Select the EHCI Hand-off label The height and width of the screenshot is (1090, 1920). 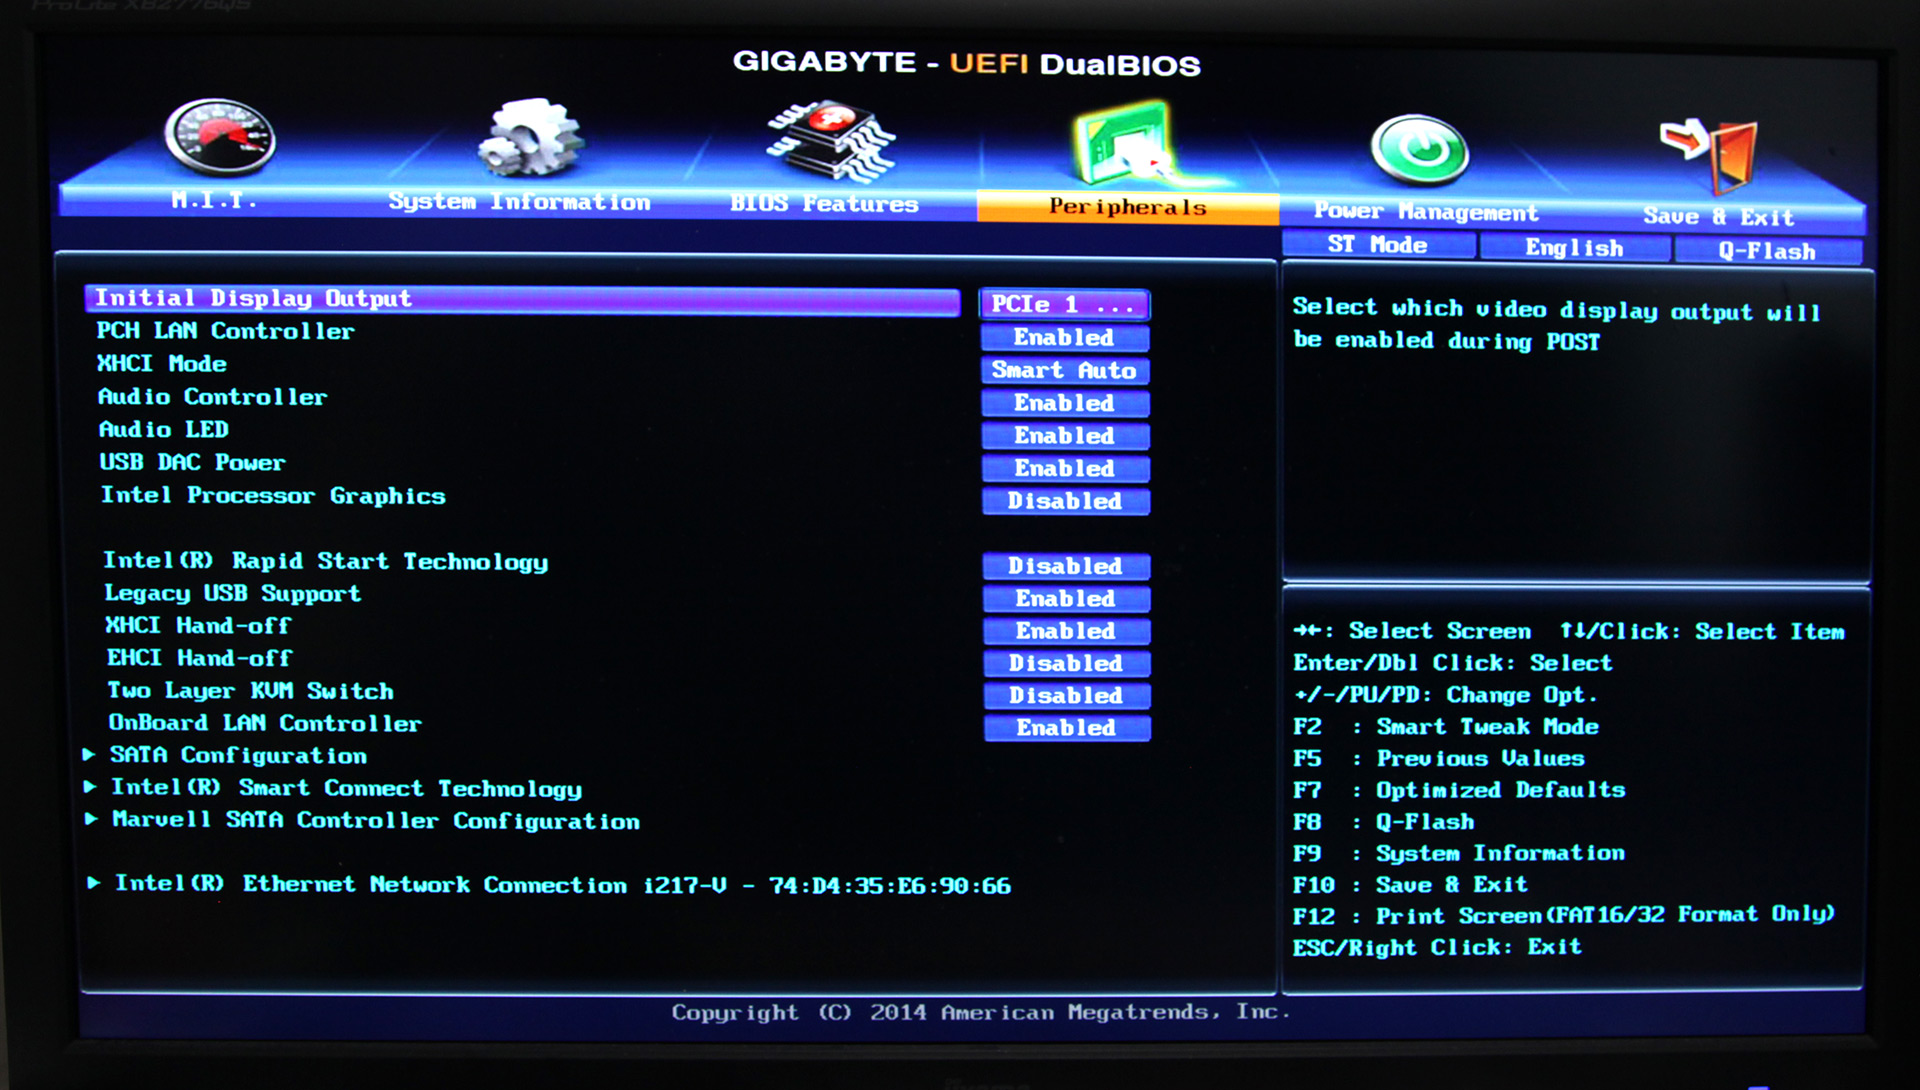click(200, 658)
